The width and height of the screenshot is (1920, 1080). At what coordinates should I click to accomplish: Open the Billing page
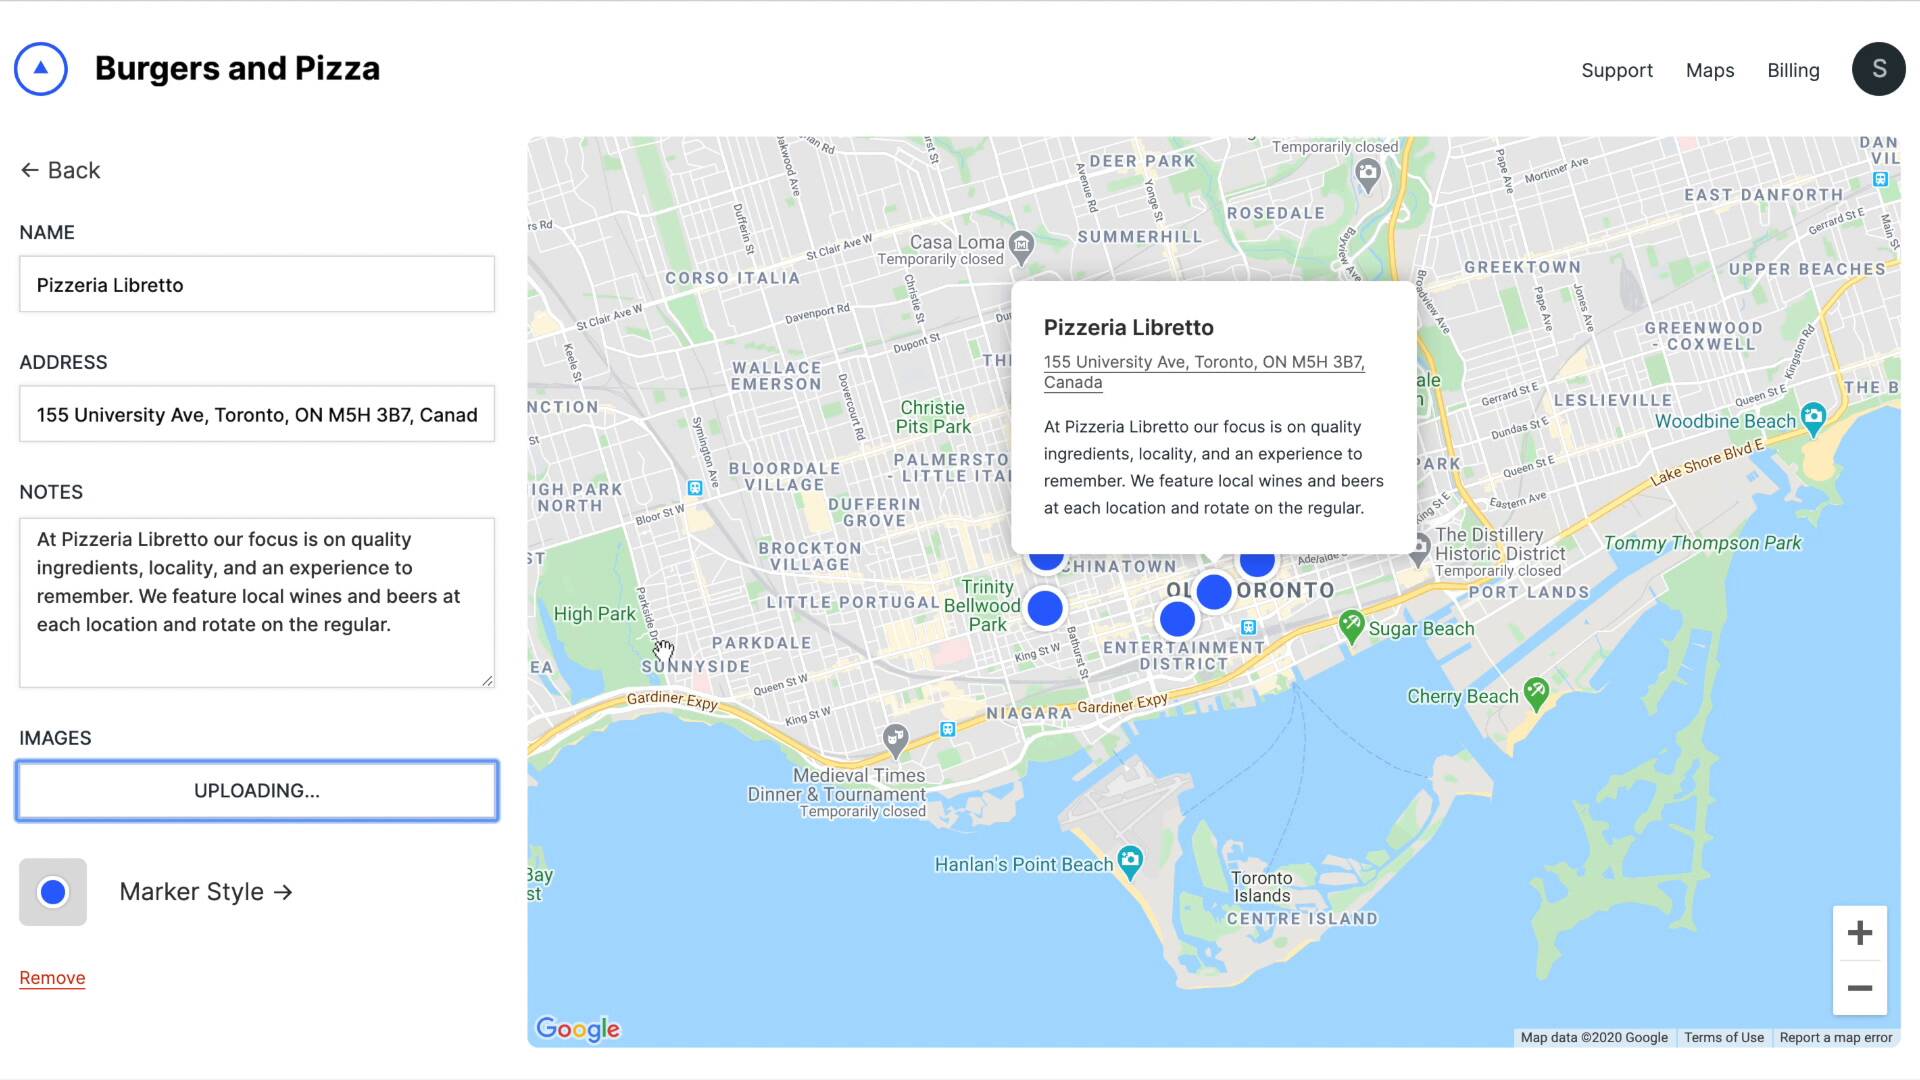tap(1793, 70)
